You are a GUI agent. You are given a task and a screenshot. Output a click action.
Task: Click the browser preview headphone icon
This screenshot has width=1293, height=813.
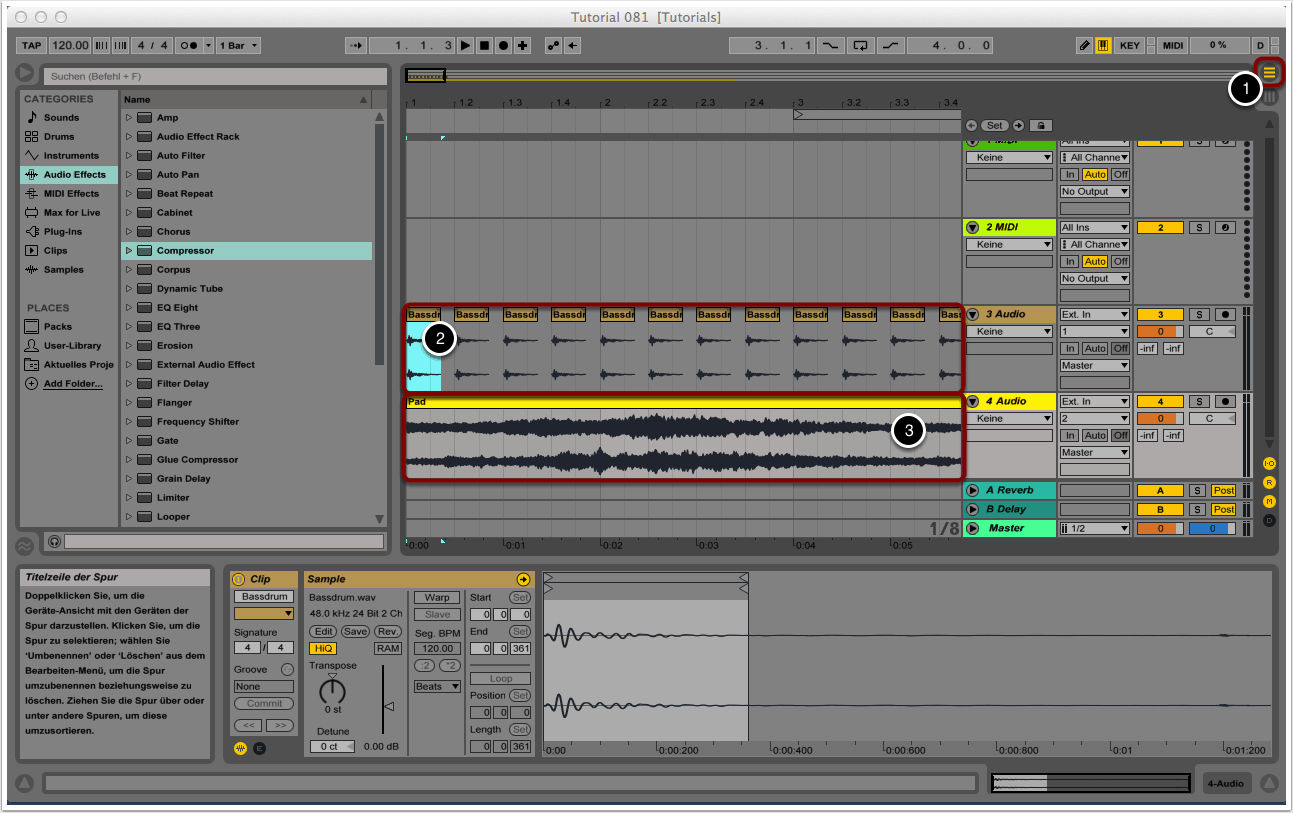click(55, 541)
